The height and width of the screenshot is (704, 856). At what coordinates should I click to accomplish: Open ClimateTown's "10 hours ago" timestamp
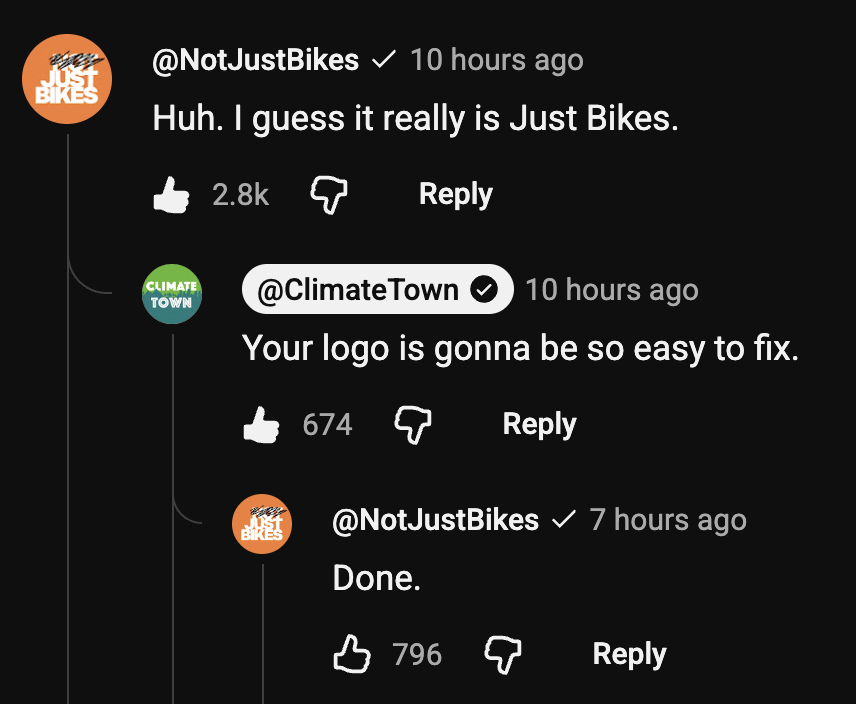[612, 290]
